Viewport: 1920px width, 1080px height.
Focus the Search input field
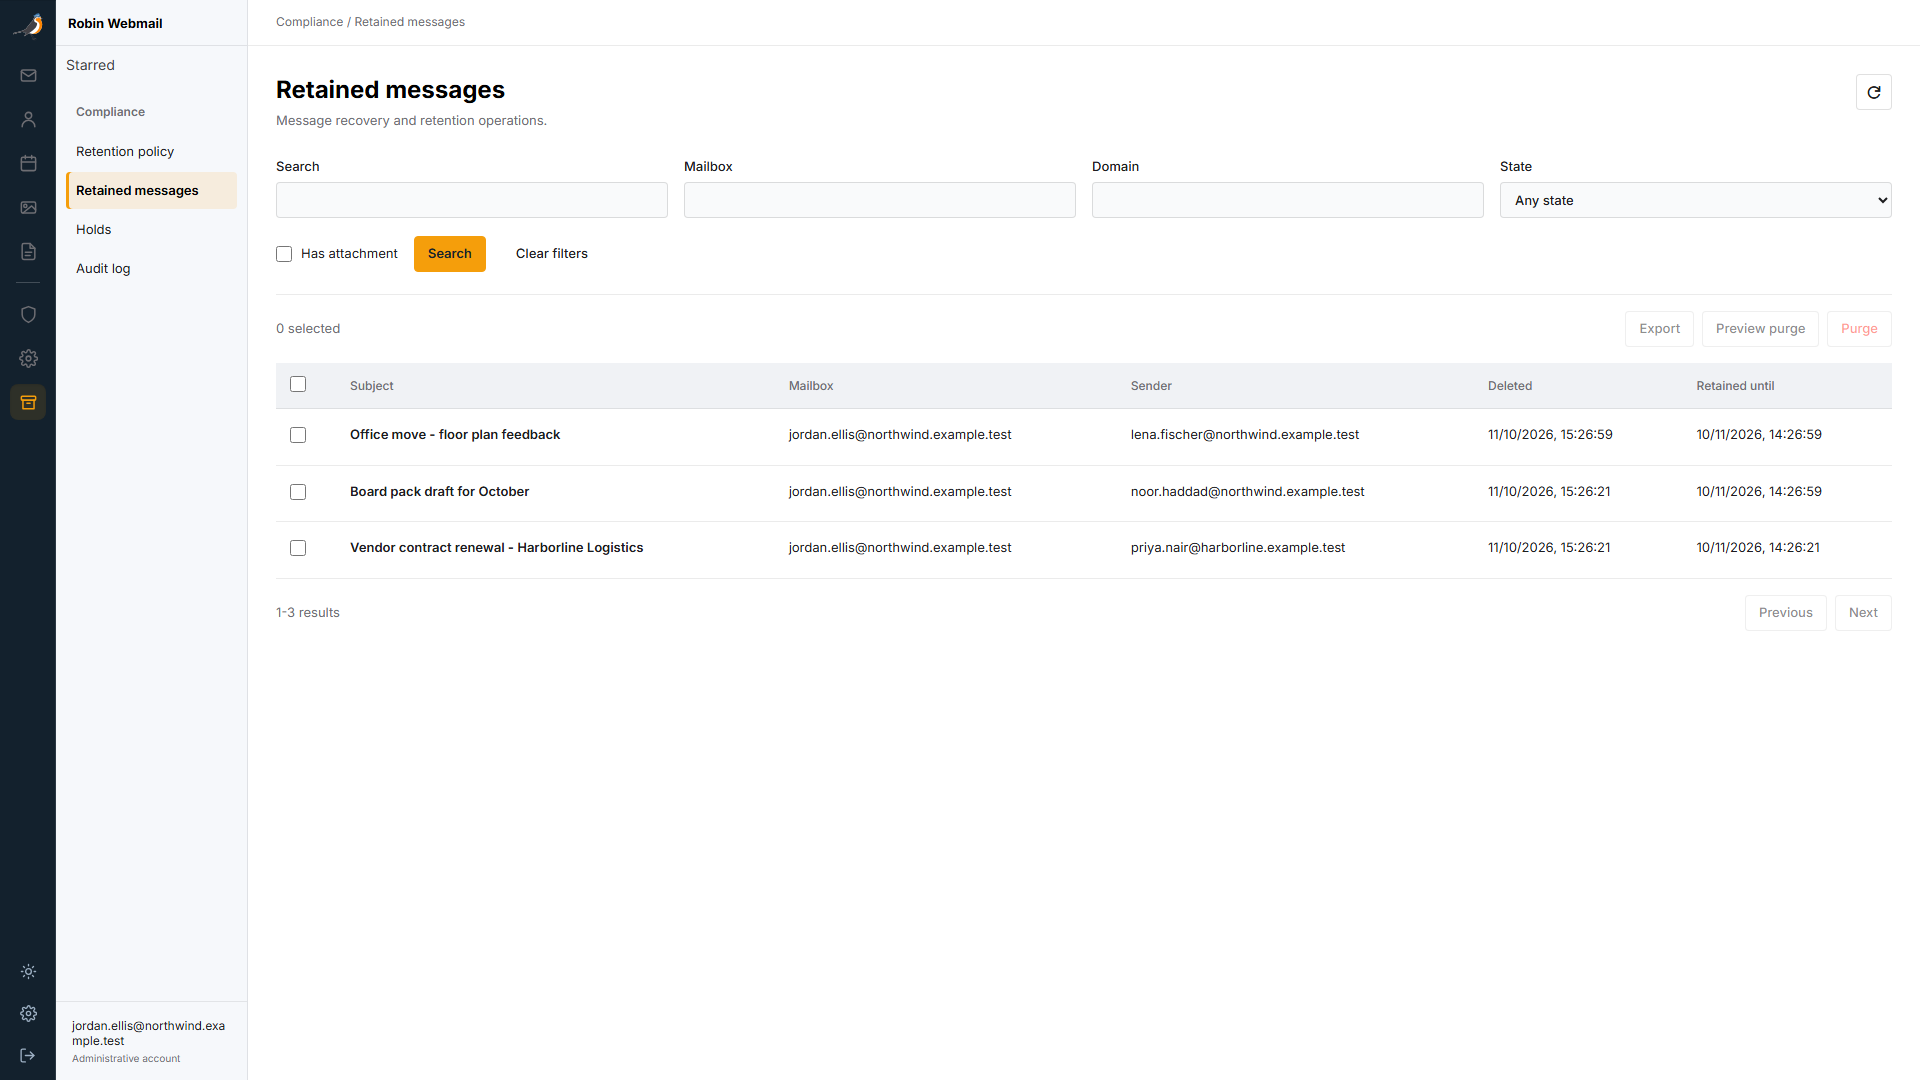pyautogui.click(x=472, y=200)
